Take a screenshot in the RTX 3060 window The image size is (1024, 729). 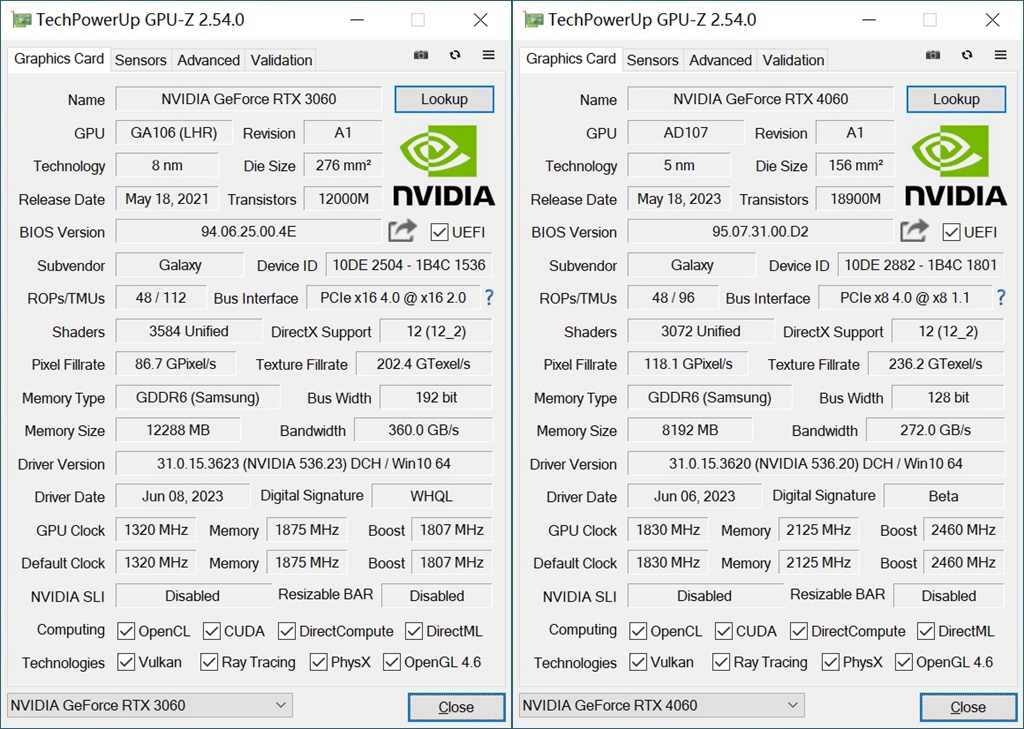click(421, 56)
